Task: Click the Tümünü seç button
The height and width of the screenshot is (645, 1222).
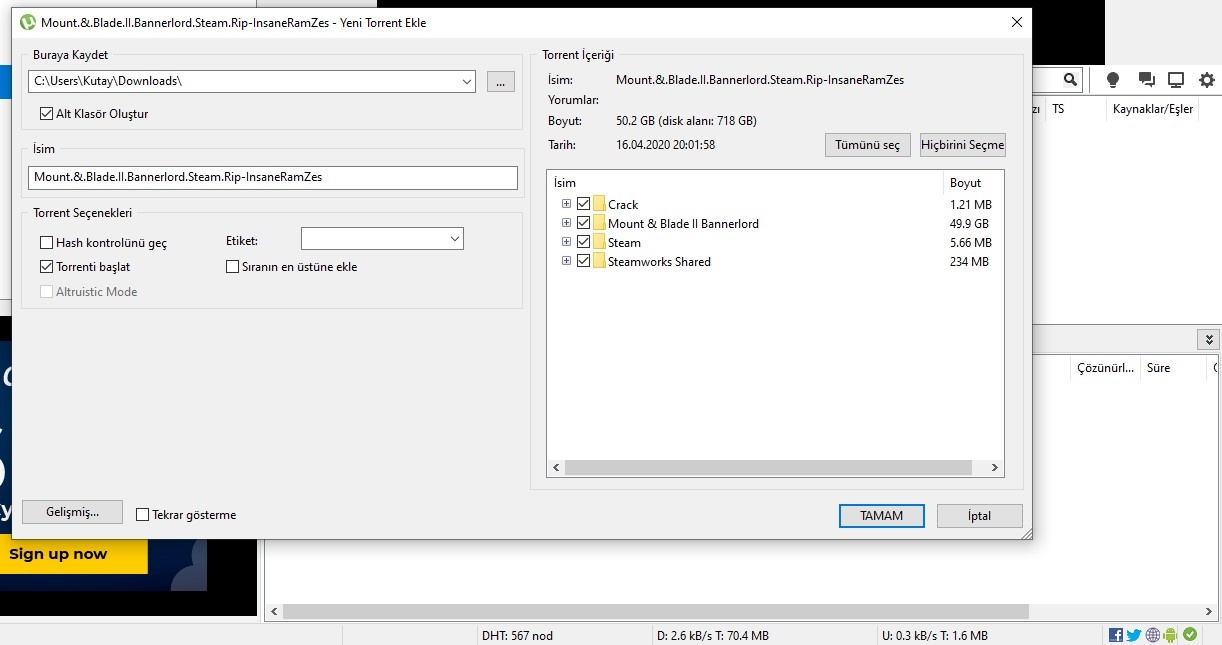Action: (x=867, y=145)
